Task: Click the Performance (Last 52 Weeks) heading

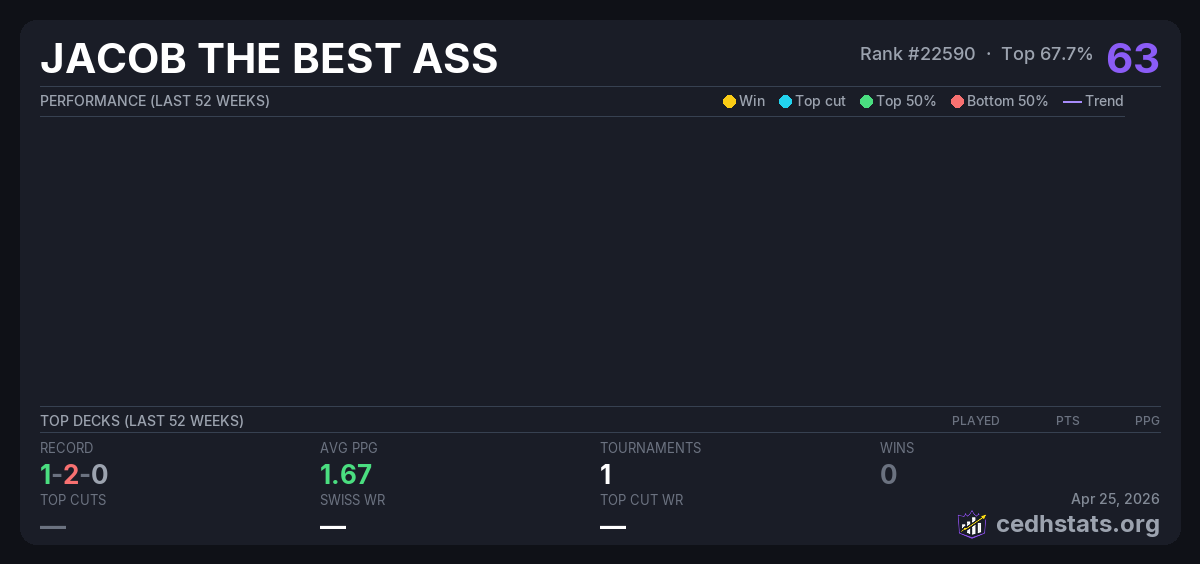Action: tap(155, 101)
